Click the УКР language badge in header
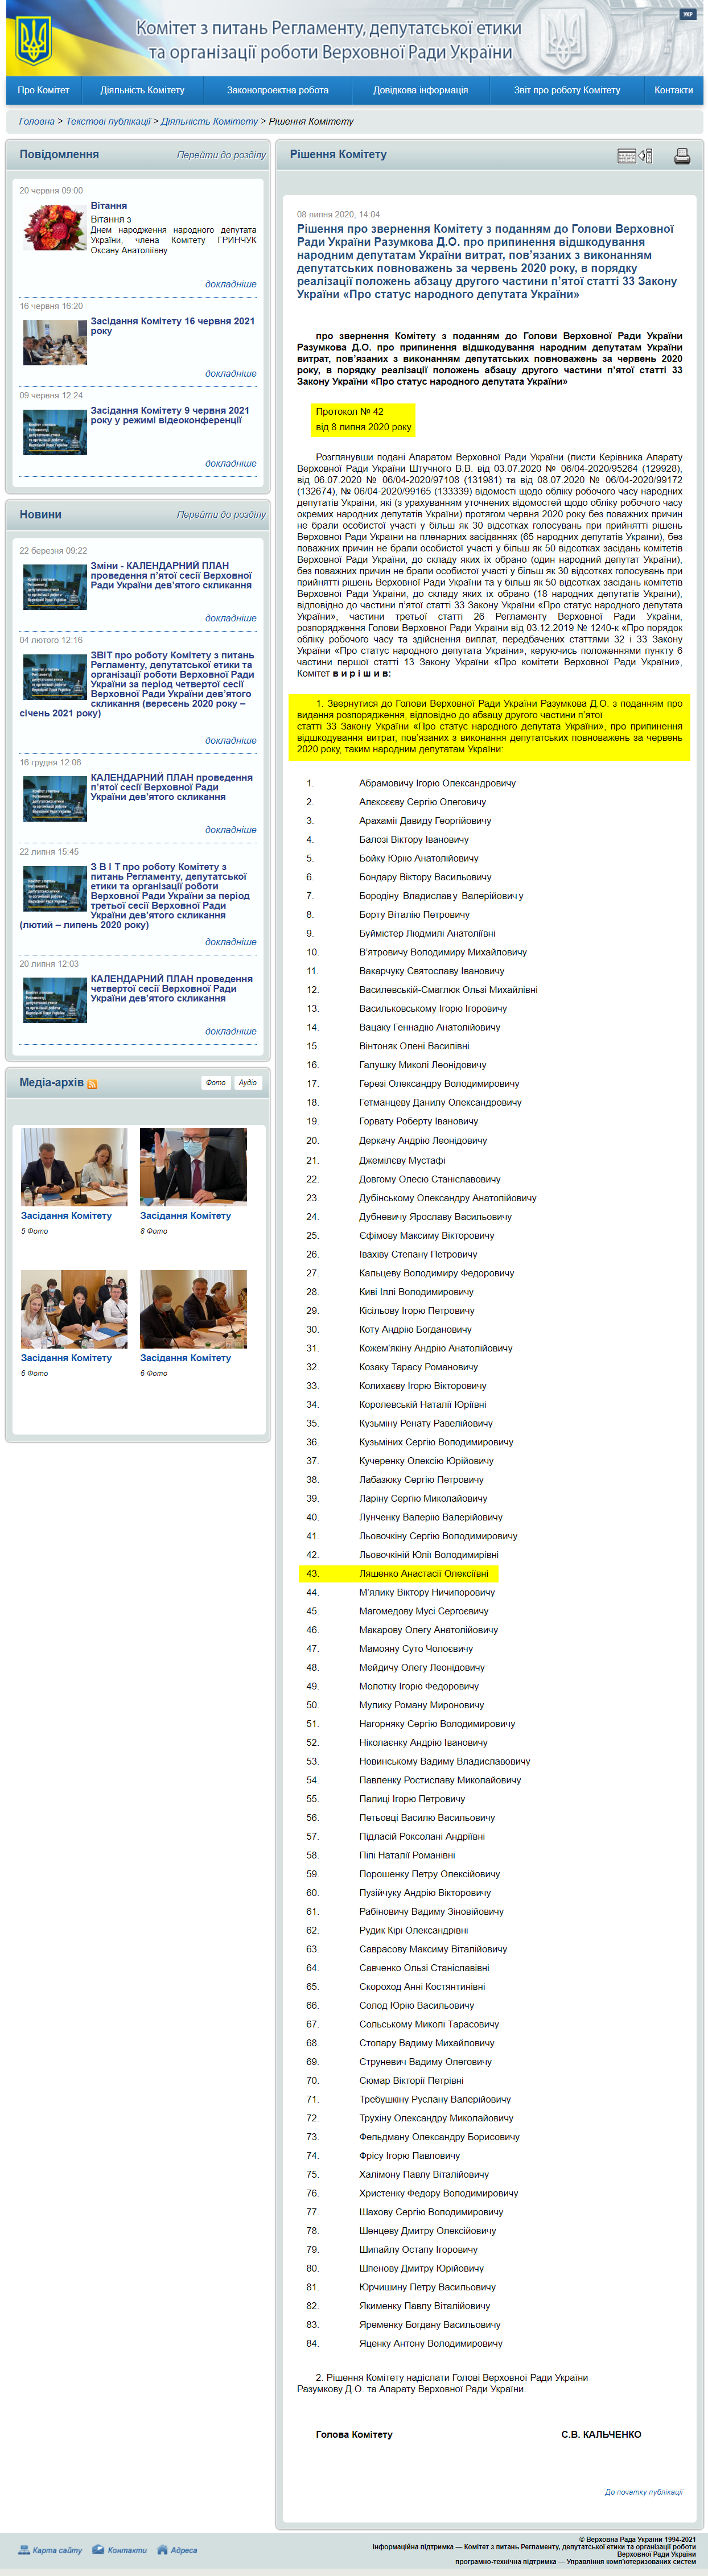This screenshot has width=708, height=2576. 688,14
